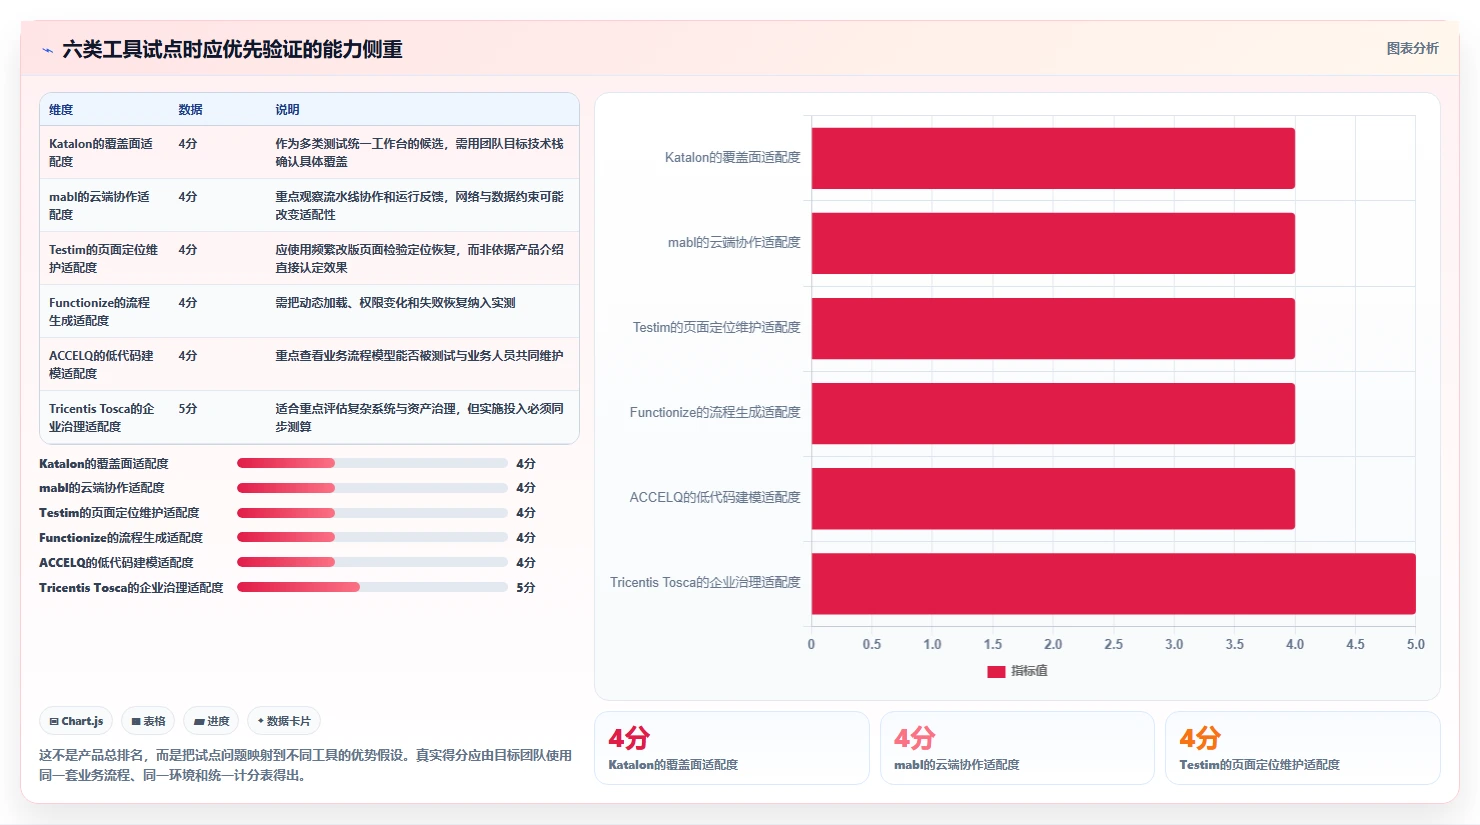Click the Katalon的覆盖面适配度 y-axis label in the chart
The width and height of the screenshot is (1480, 825).
point(732,157)
